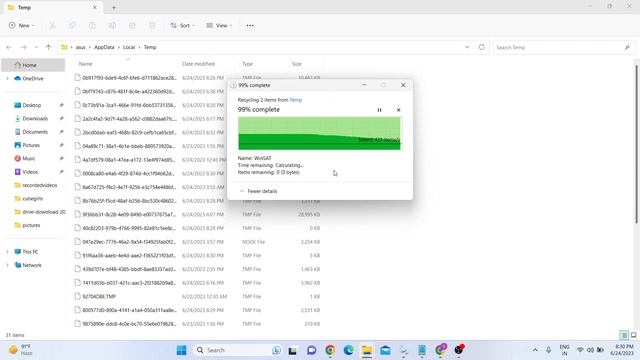The image size is (640, 360).
Task: Open recent locations dropdown arrow
Action: [36, 47]
